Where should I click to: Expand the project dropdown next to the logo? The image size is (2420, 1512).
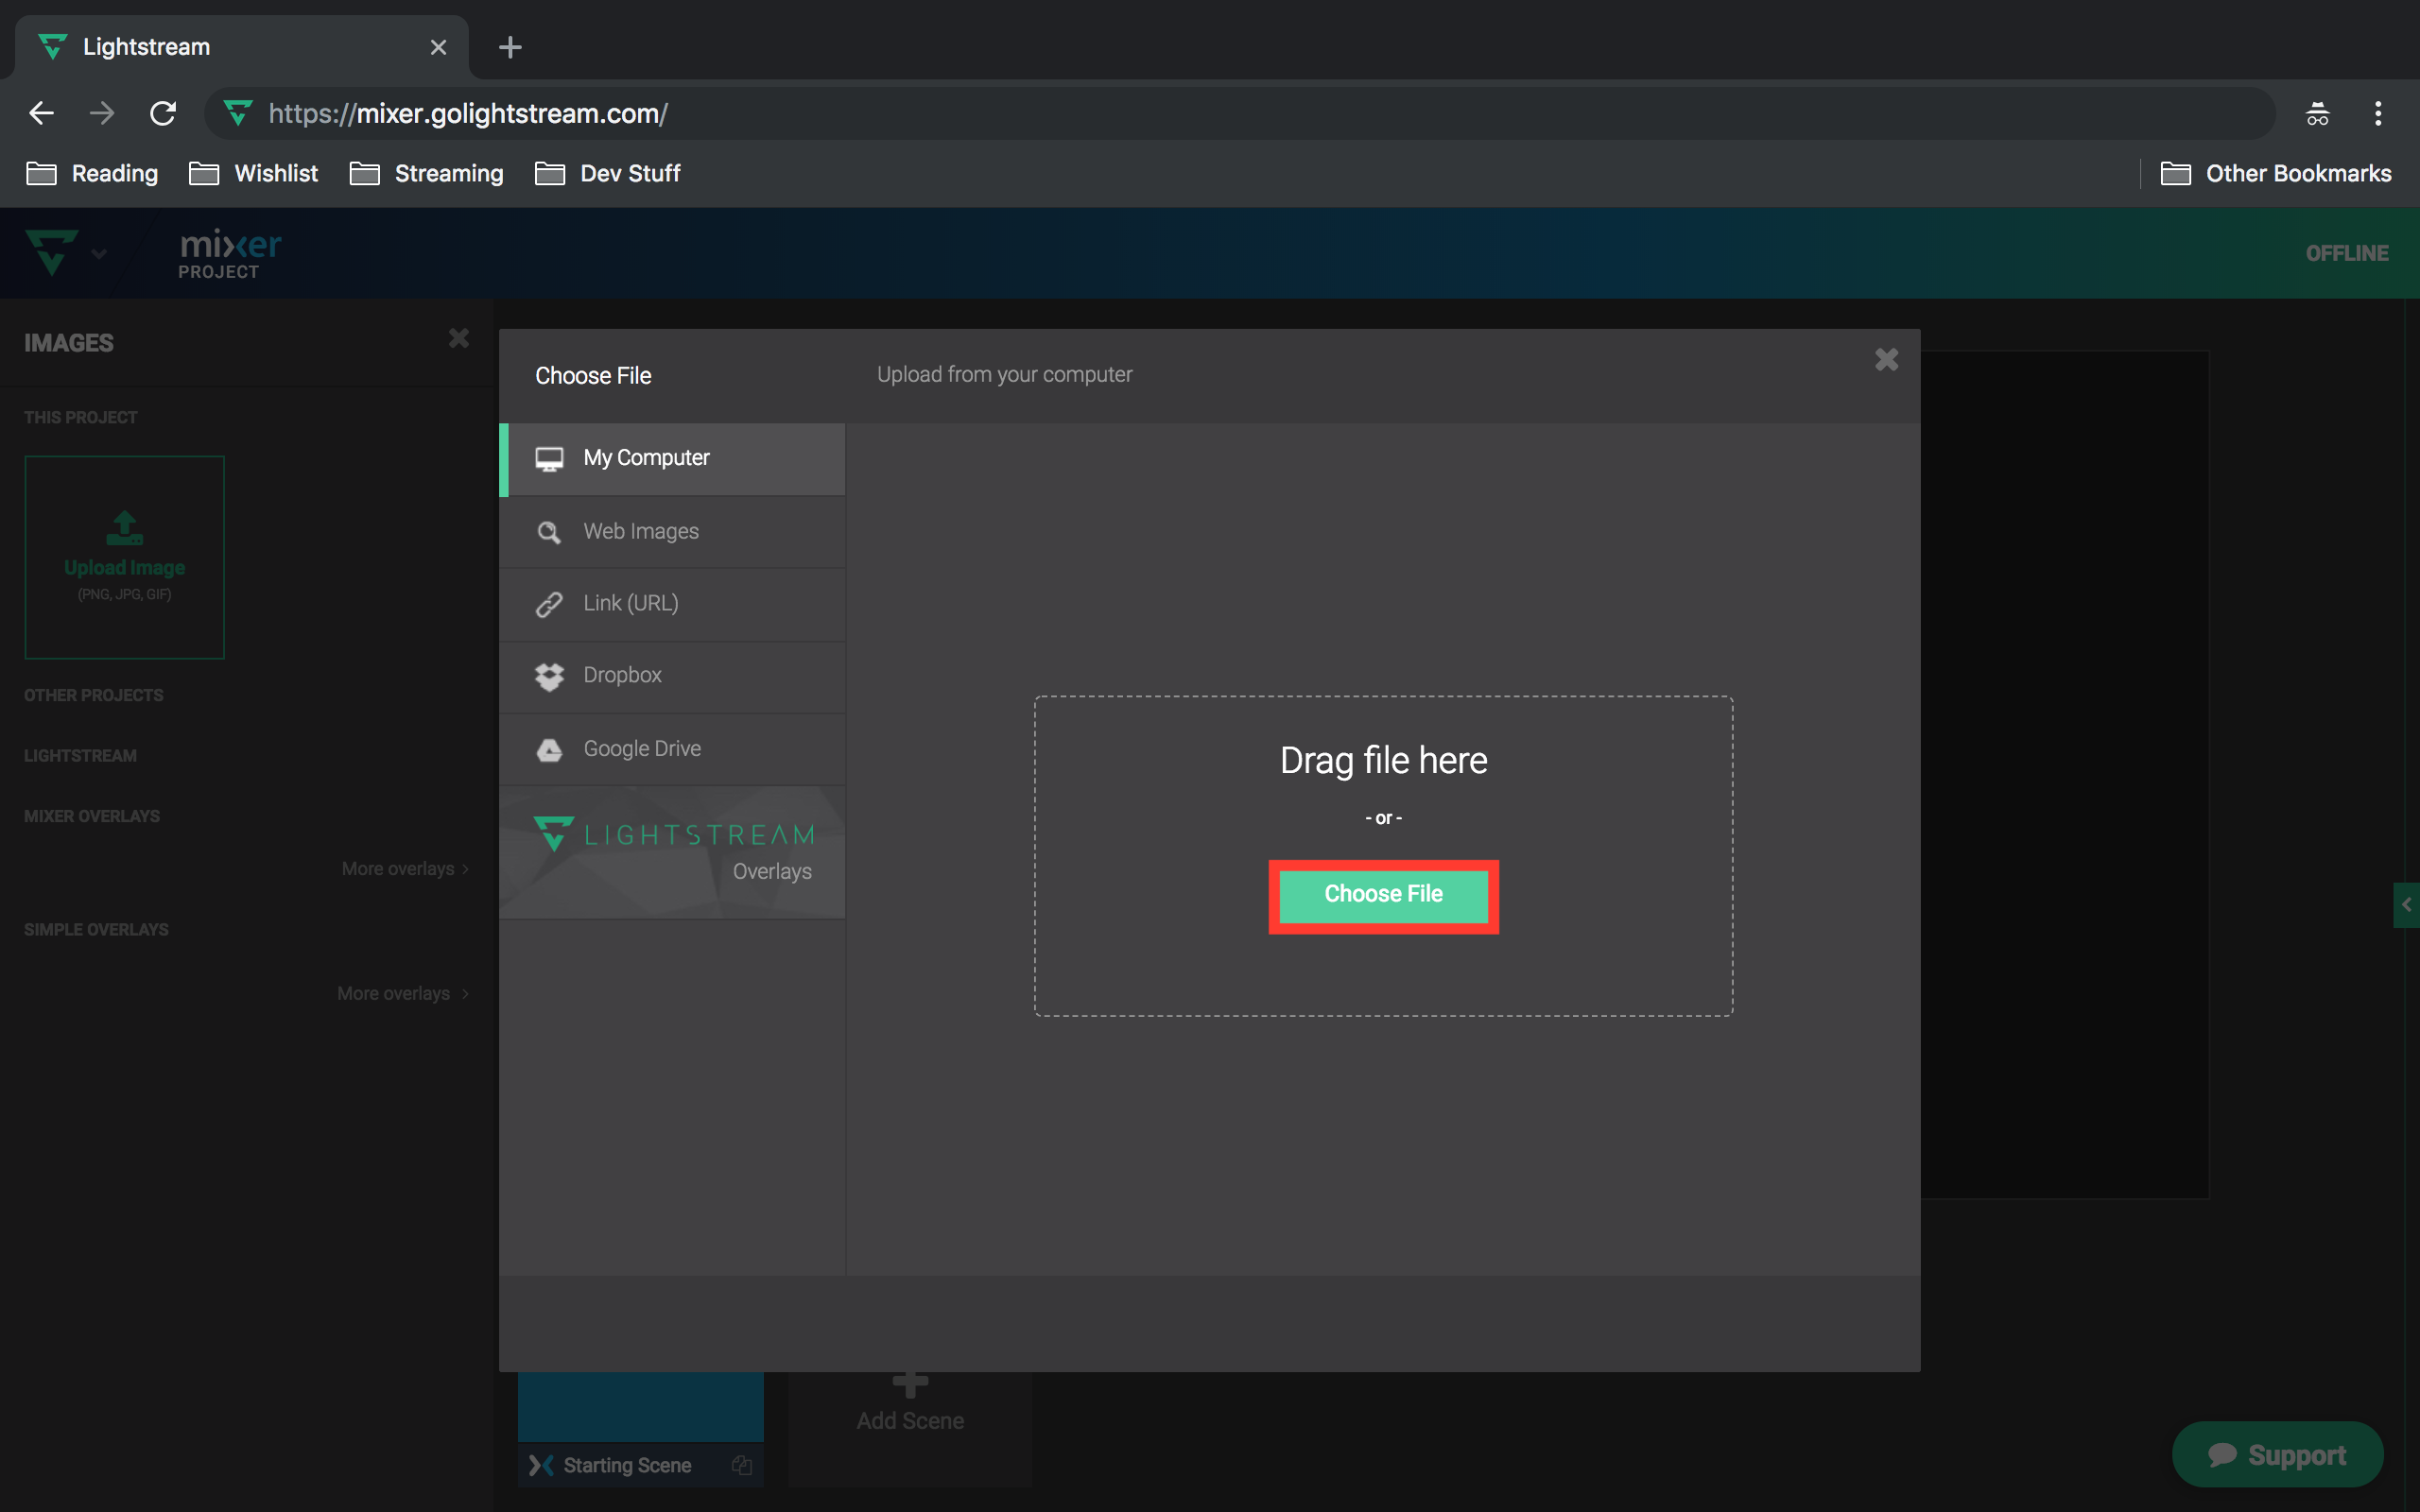[x=99, y=253]
